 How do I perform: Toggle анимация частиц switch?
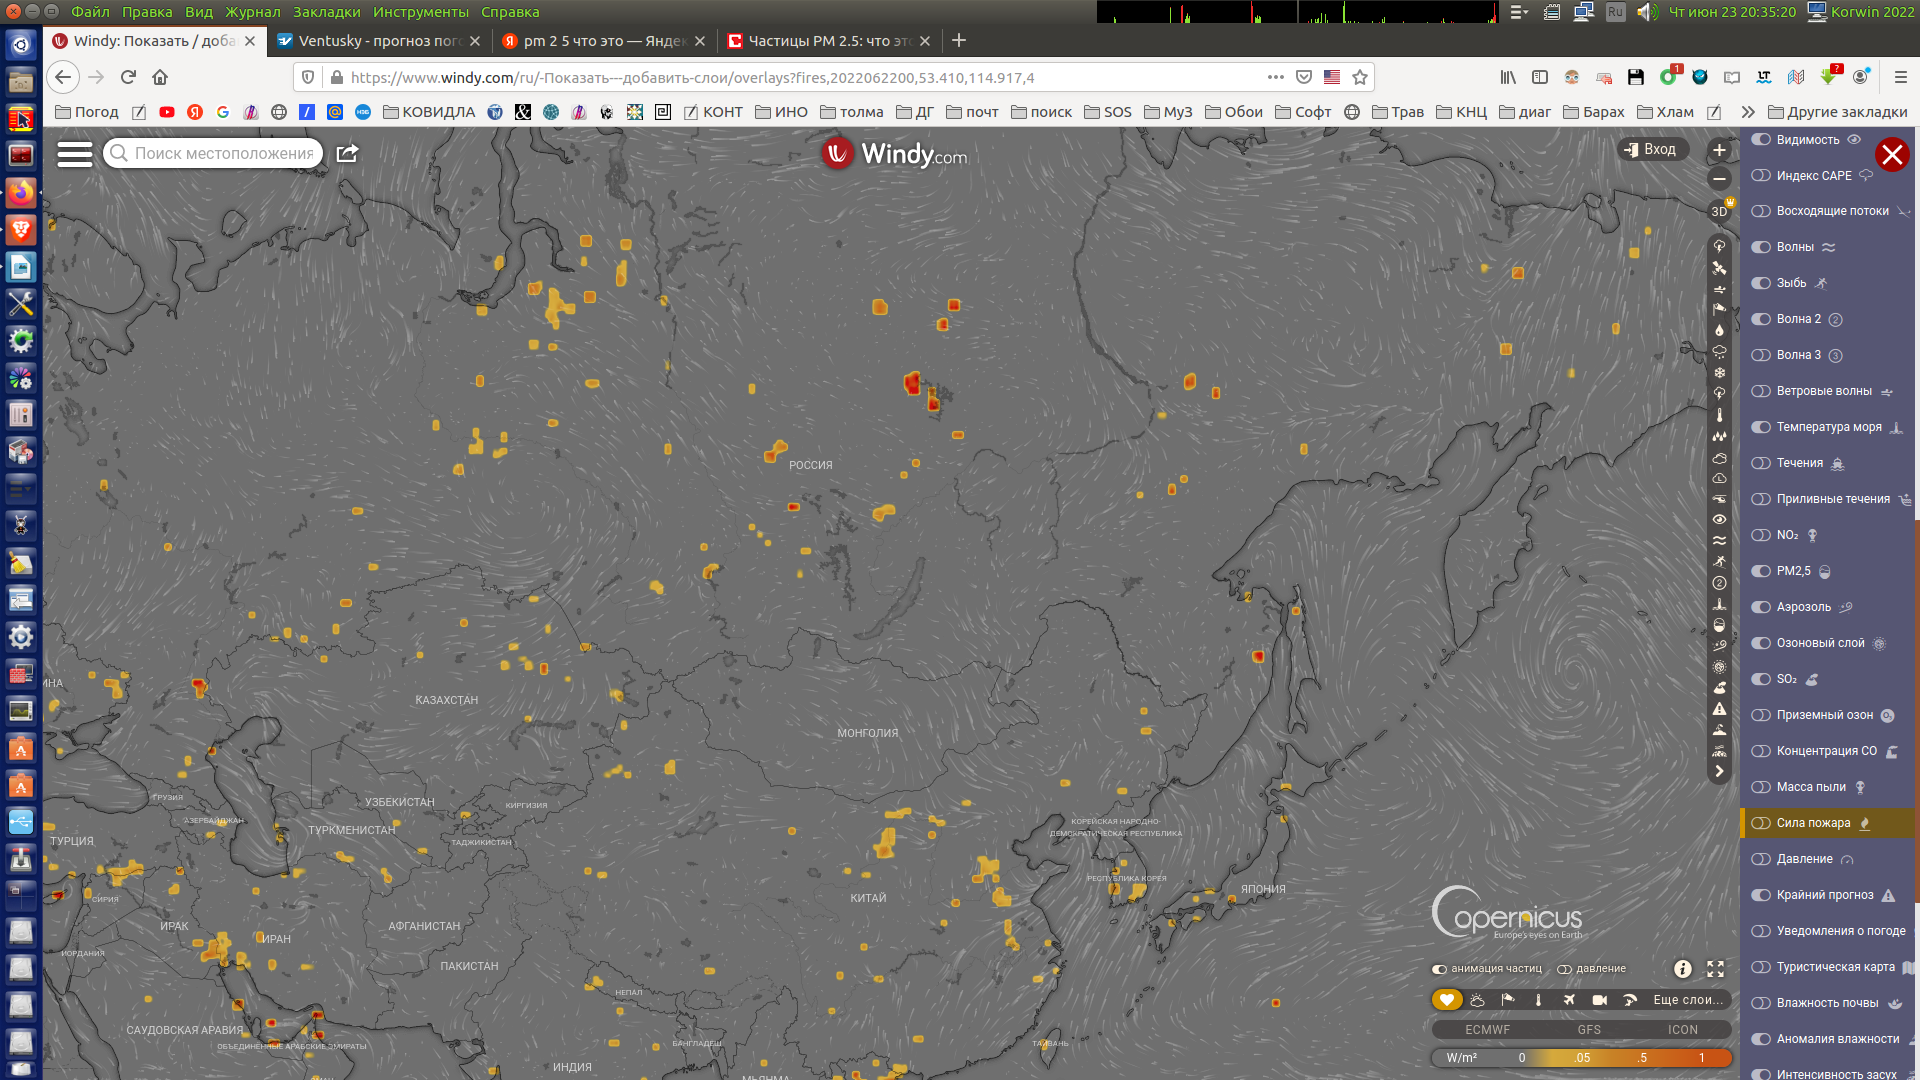point(1439,969)
